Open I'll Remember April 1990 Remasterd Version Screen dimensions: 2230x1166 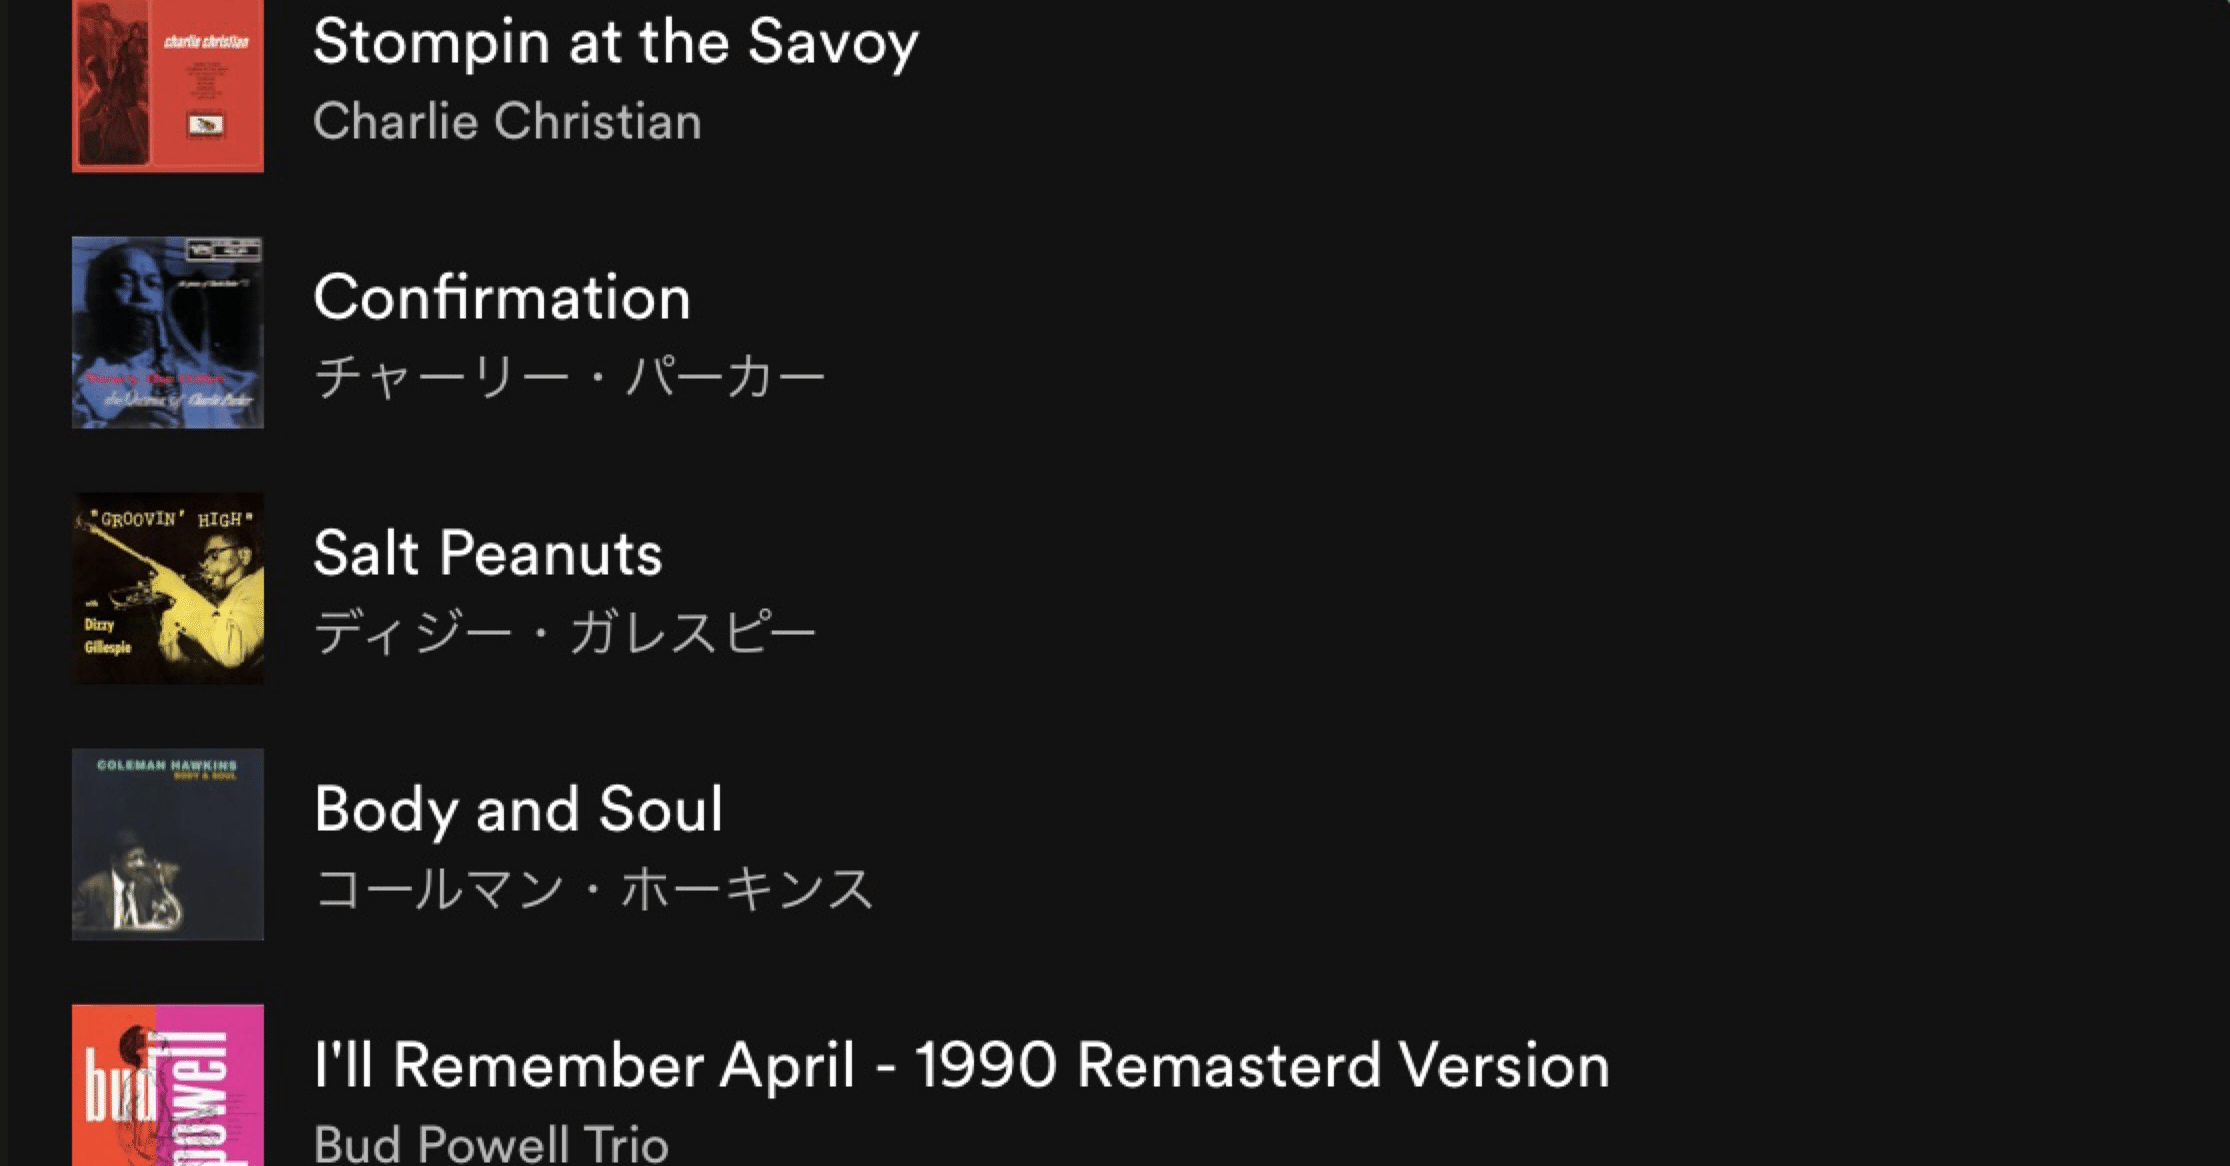[x=961, y=1066]
